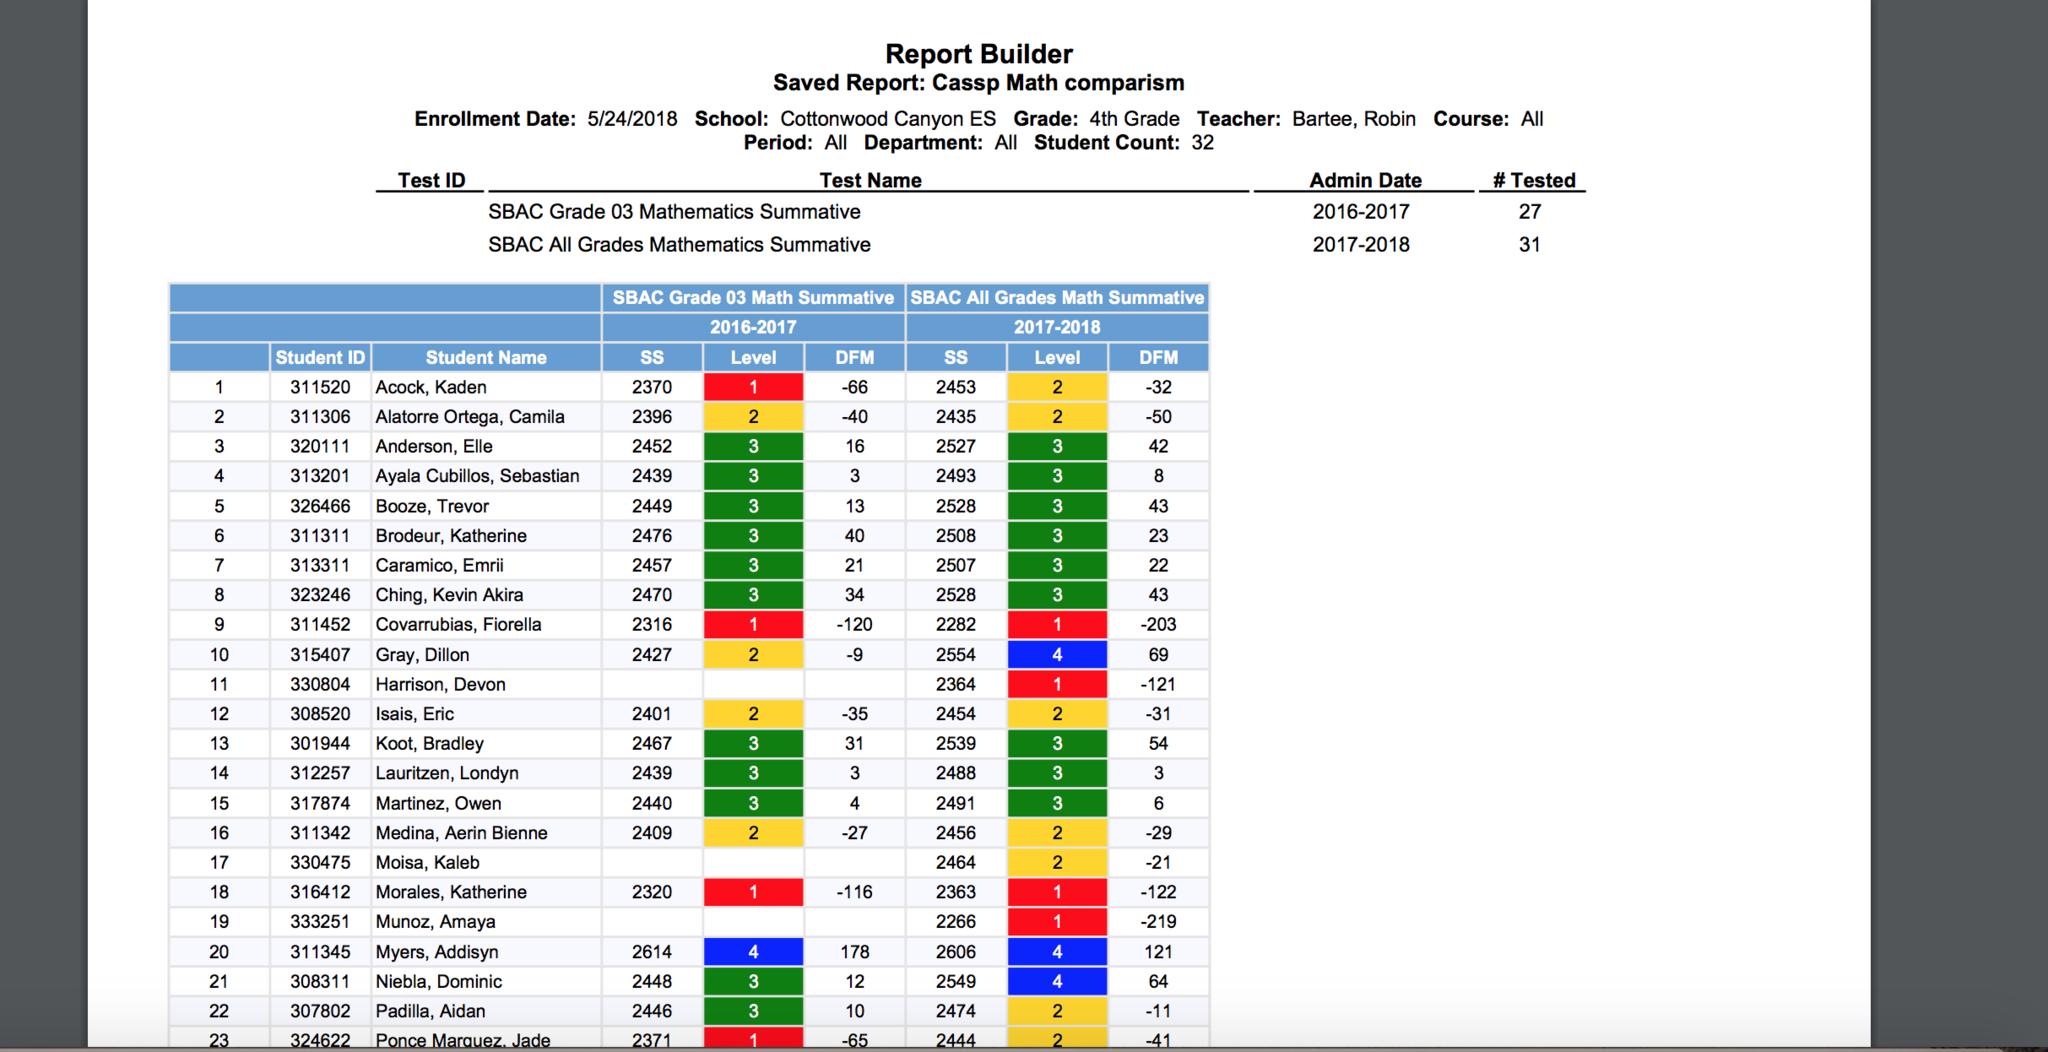Click the empty 2016-2017 Level cell for Harrison, Devon

pyautogui.click(x=753, y=685)
